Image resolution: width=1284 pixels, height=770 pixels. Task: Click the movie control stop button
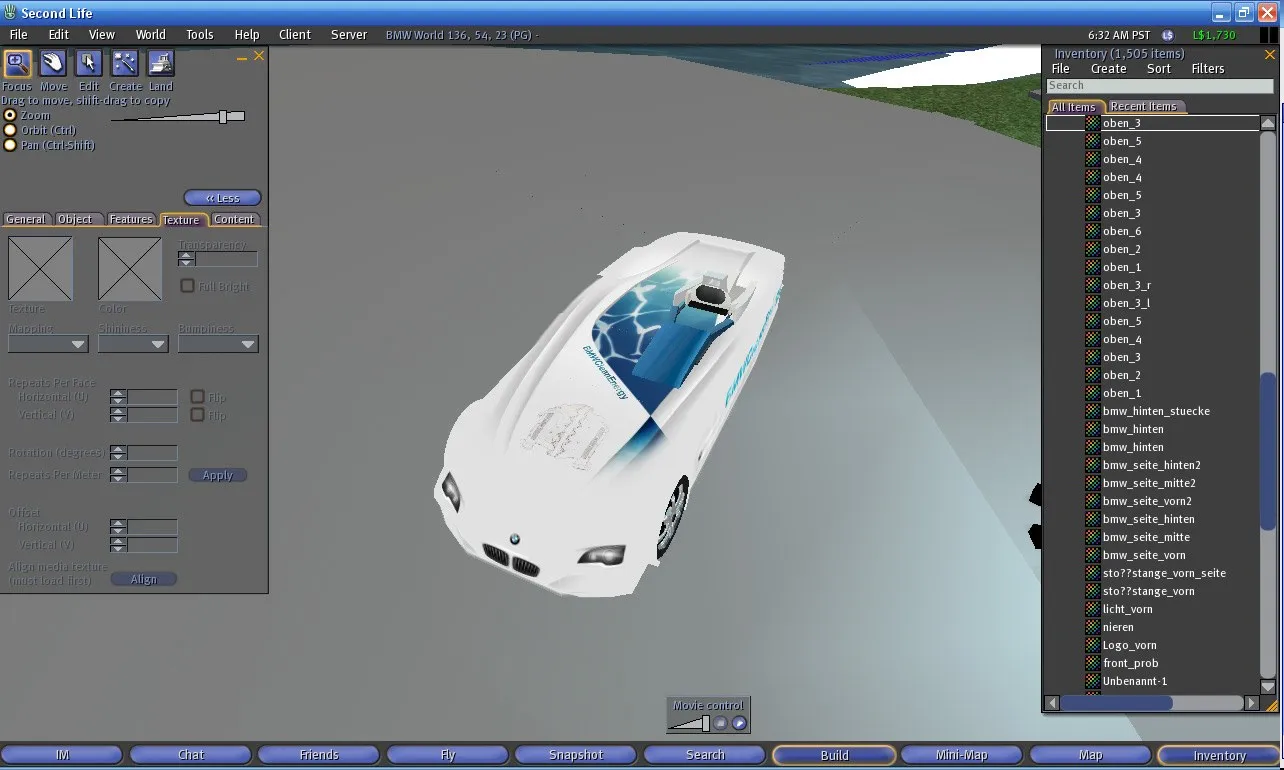point(720,723)
